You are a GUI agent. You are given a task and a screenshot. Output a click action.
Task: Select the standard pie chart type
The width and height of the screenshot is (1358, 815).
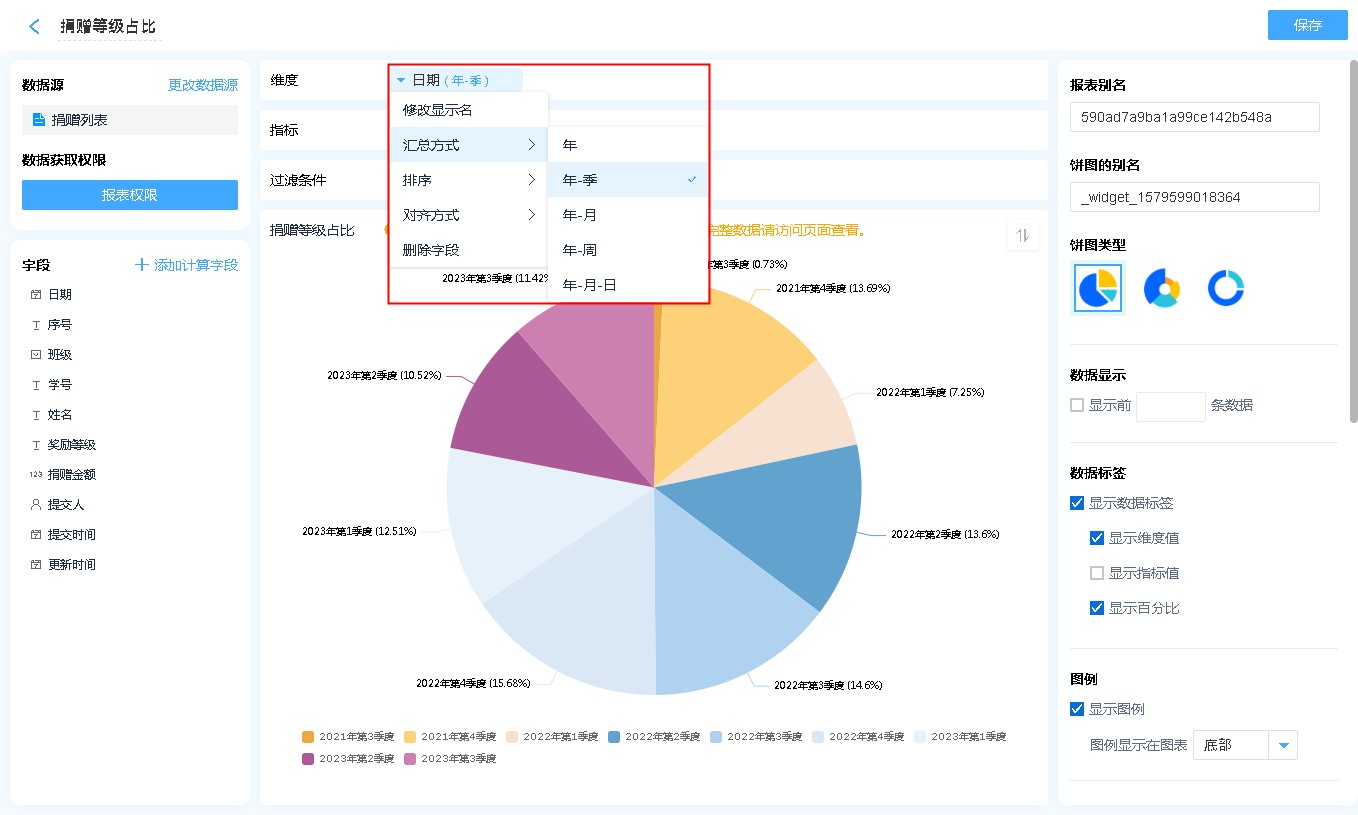(x=1098, y=288)
